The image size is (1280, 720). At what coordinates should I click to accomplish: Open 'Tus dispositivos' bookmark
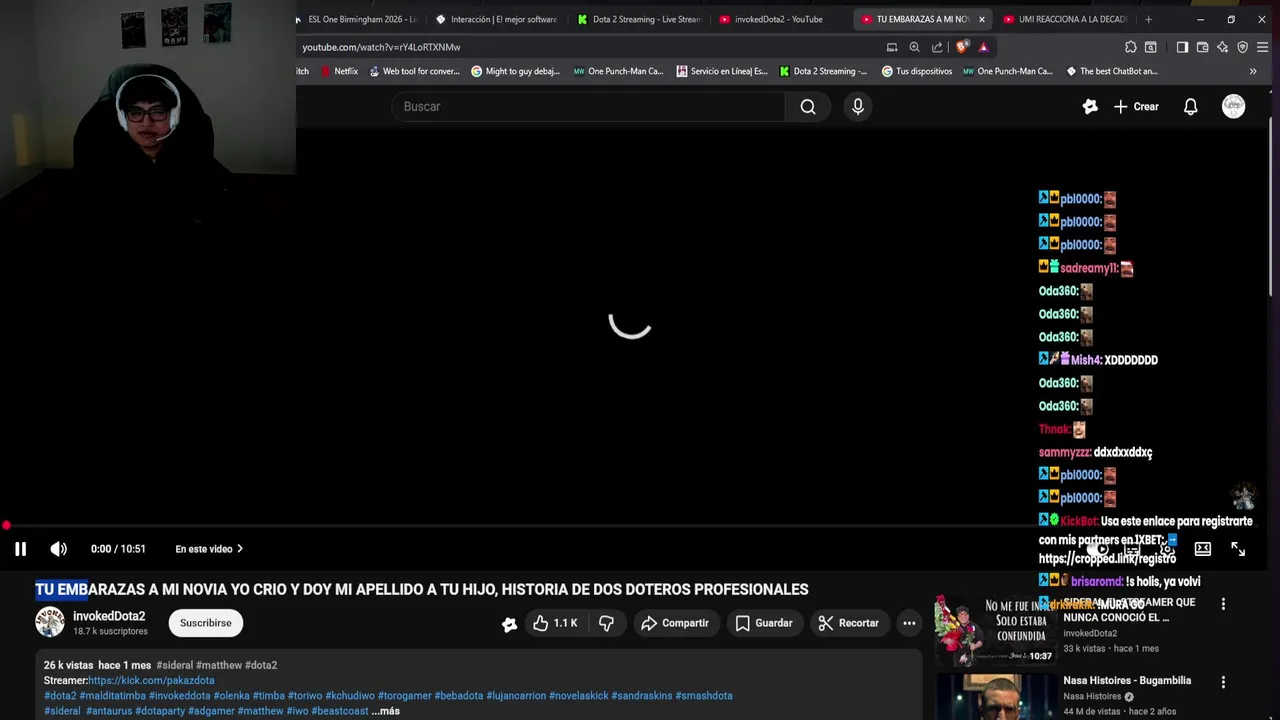point(917,71)
